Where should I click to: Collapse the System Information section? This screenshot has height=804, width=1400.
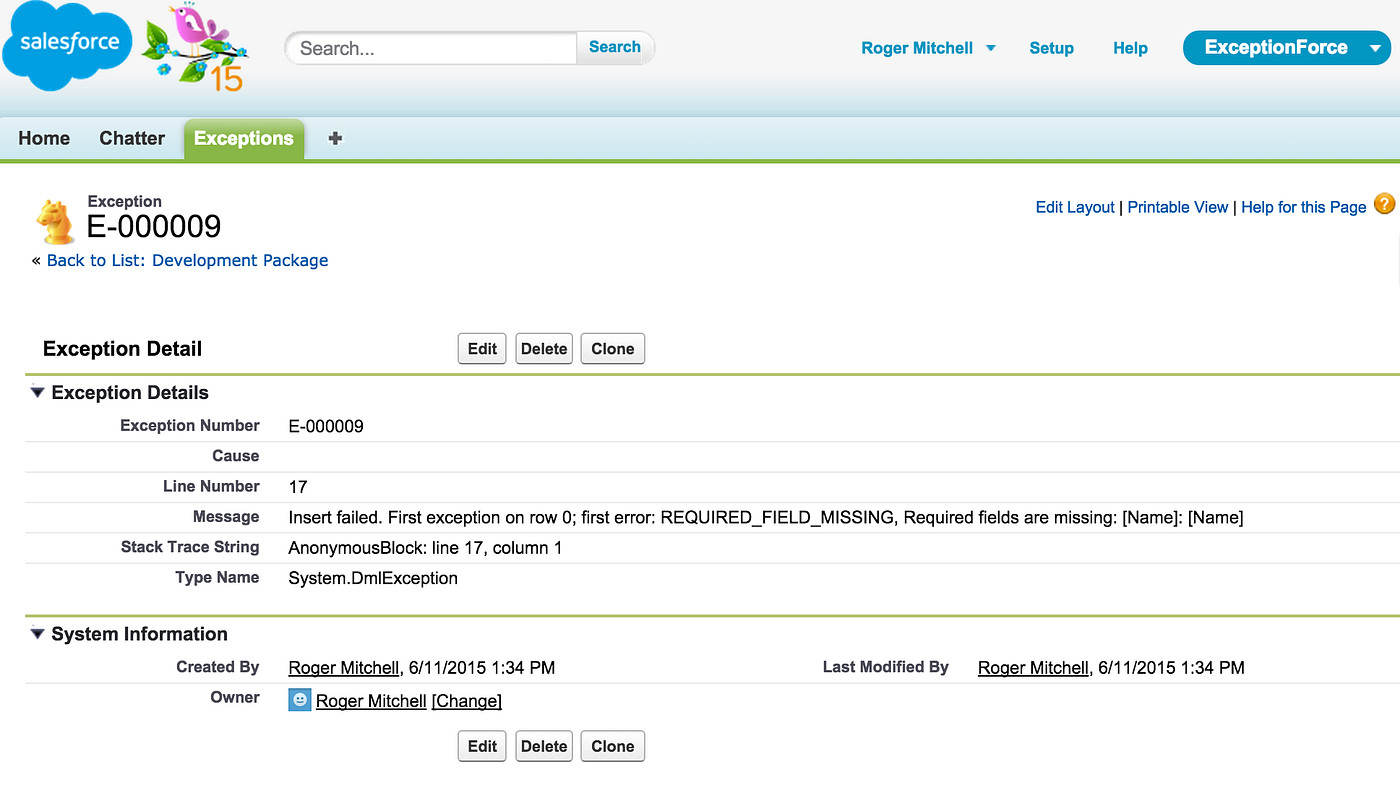tap(37, 633)
